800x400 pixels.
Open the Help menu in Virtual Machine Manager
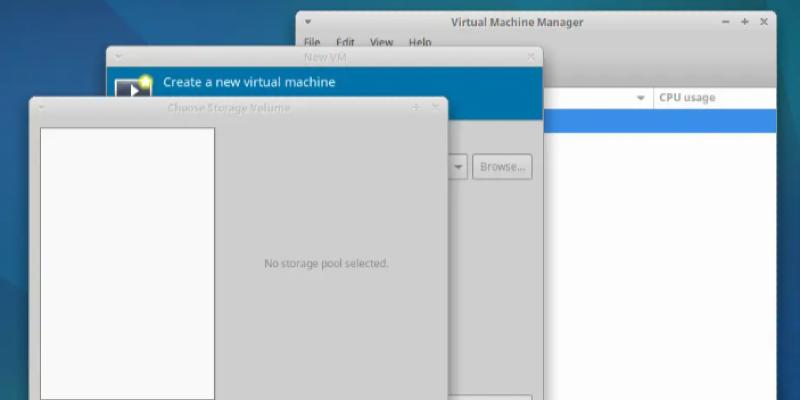[x=420, y=42]
